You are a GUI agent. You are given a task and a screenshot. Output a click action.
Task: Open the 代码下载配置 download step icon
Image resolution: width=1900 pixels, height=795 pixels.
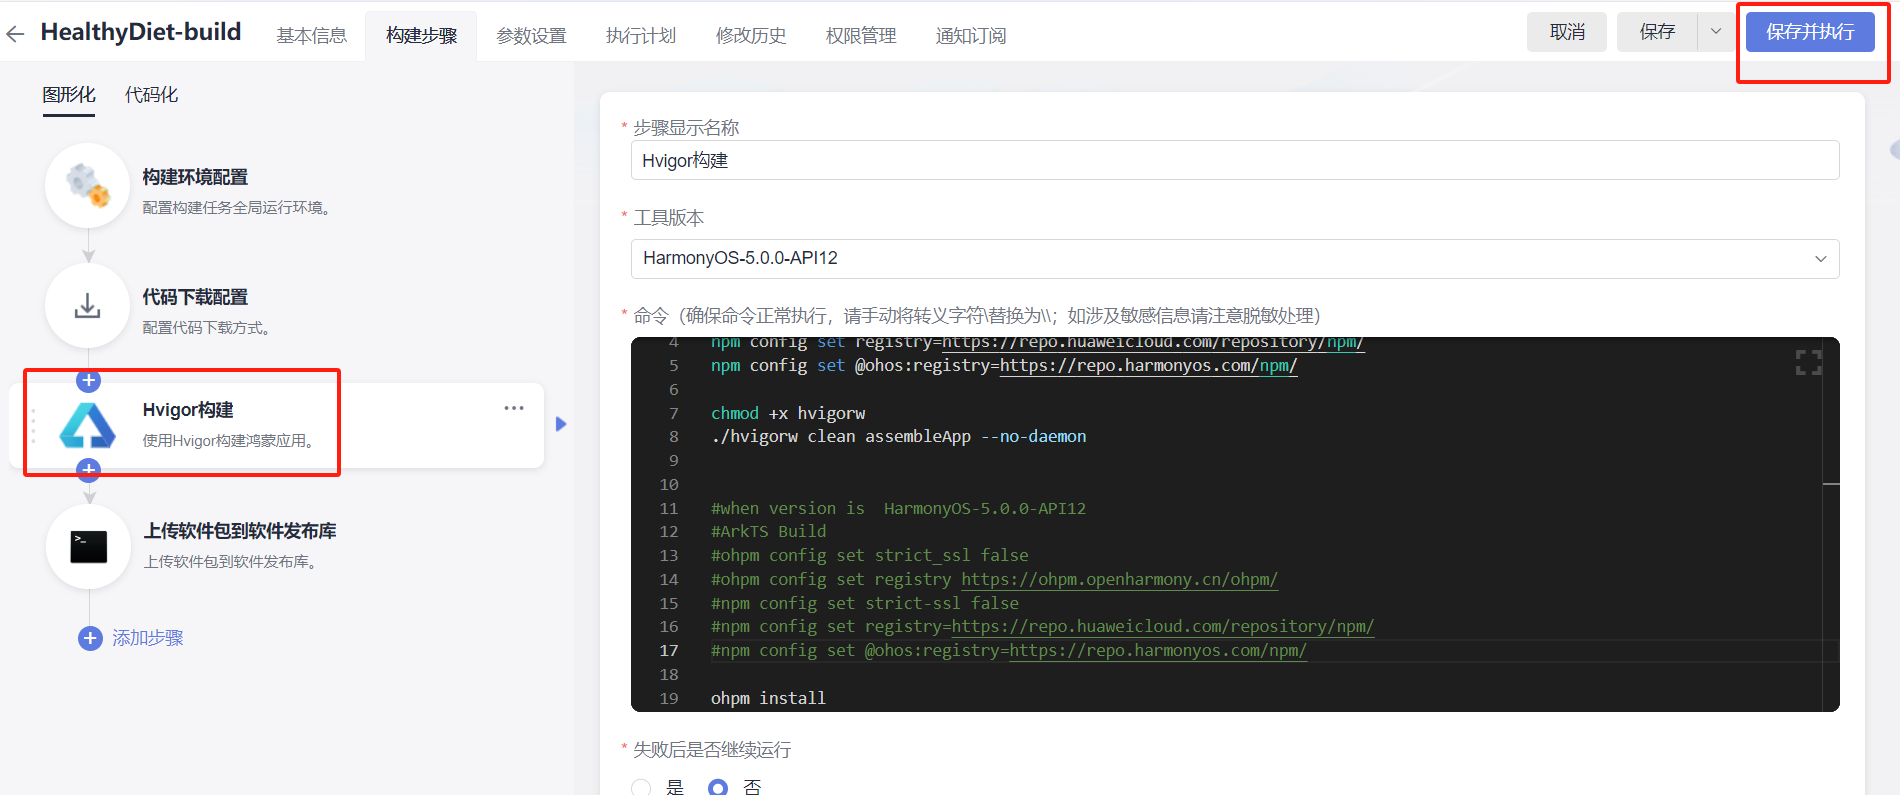click(88, 306)
